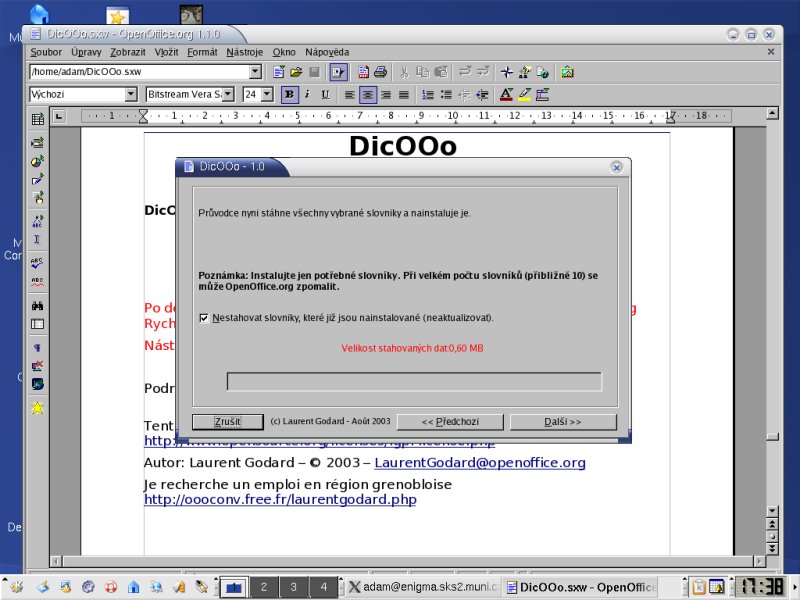Center-align the paragraph
Viewport: 800px width, 600px height.
point(368,94)
